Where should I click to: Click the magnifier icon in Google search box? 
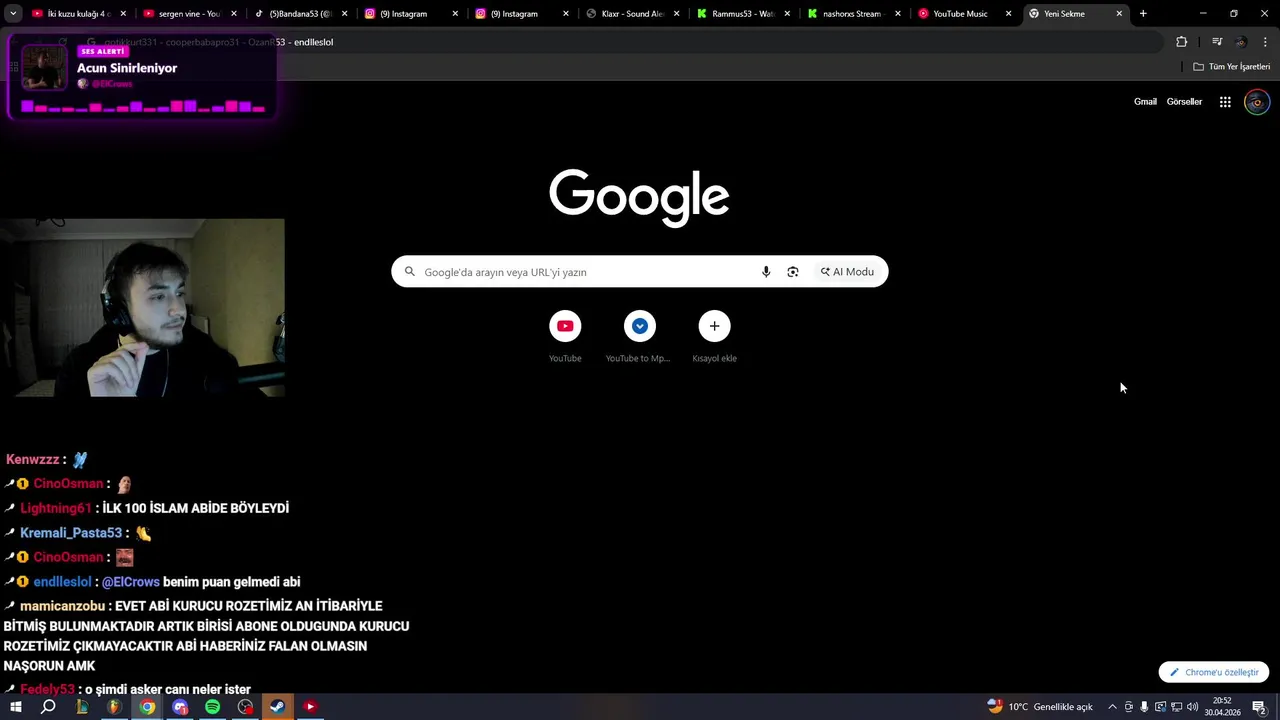point(410,272)
